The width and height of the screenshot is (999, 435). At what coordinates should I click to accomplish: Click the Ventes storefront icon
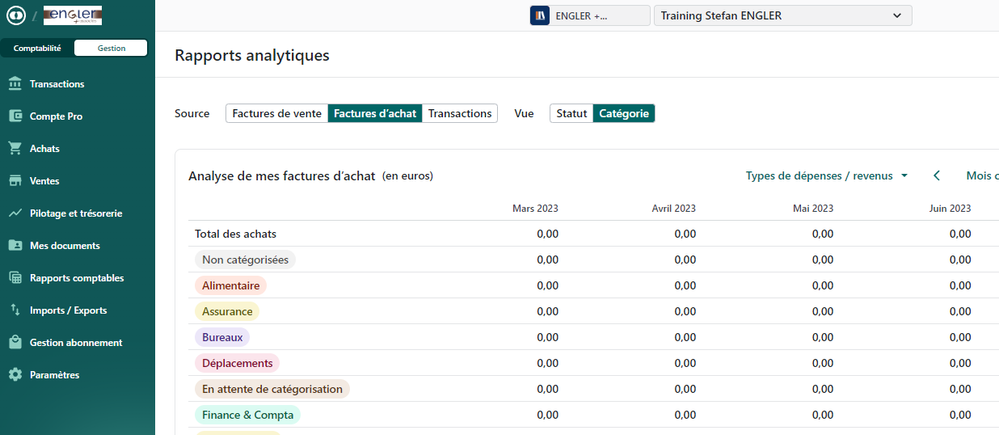click(15, 181)
